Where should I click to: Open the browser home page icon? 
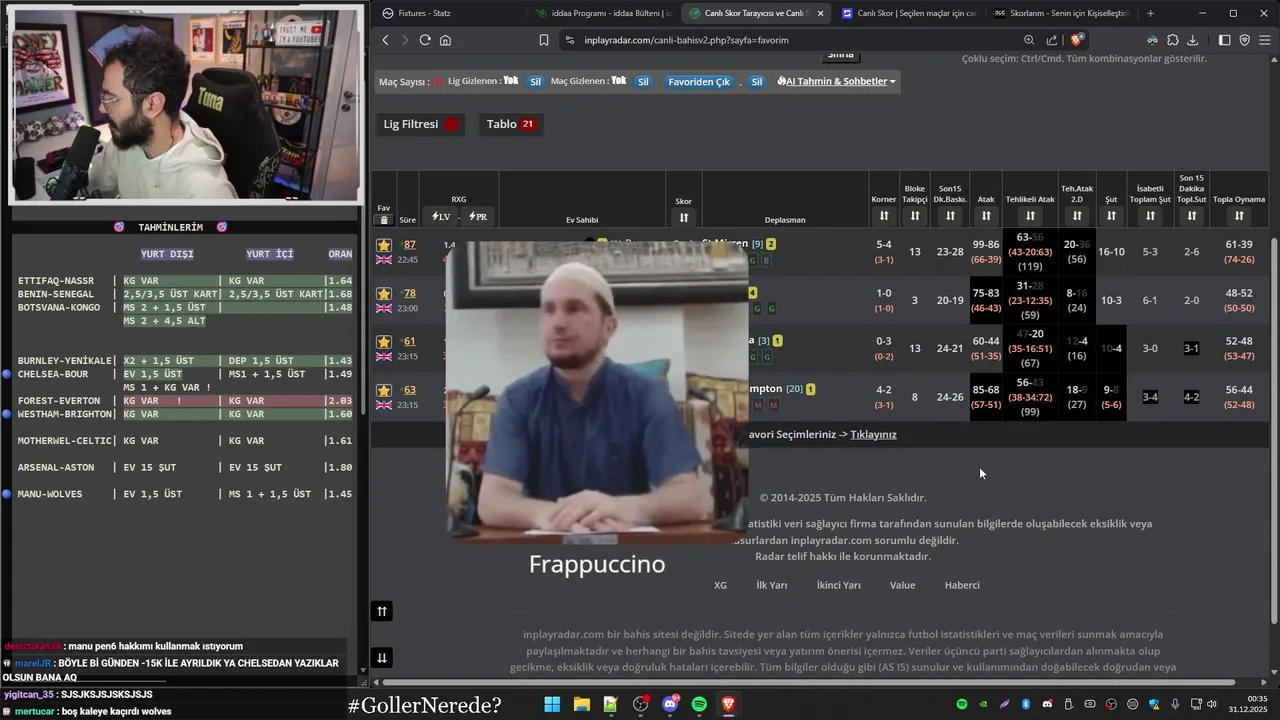coord(445,40)
